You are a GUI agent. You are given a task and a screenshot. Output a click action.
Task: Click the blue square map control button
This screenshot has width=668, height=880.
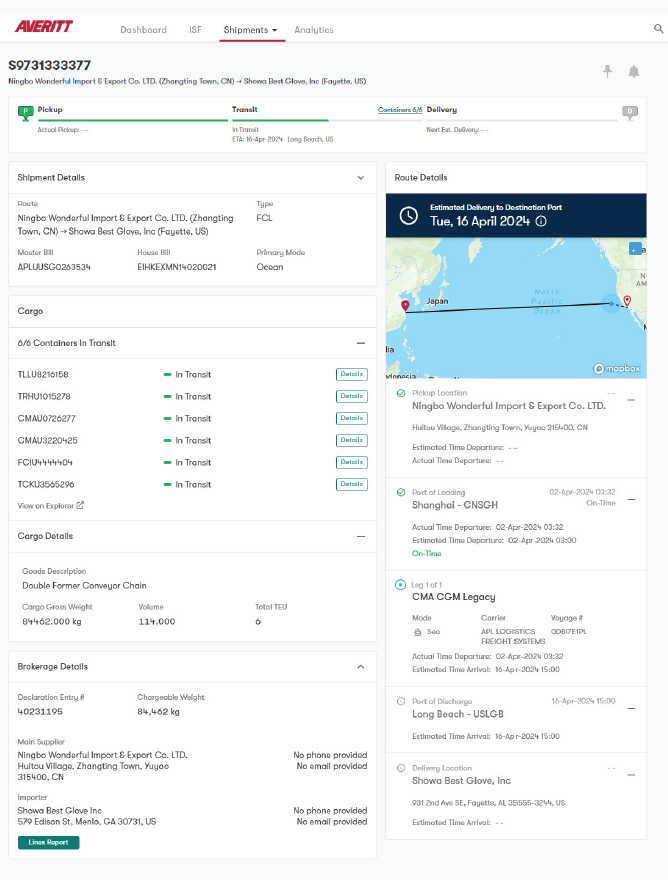[x=634, y=248]
